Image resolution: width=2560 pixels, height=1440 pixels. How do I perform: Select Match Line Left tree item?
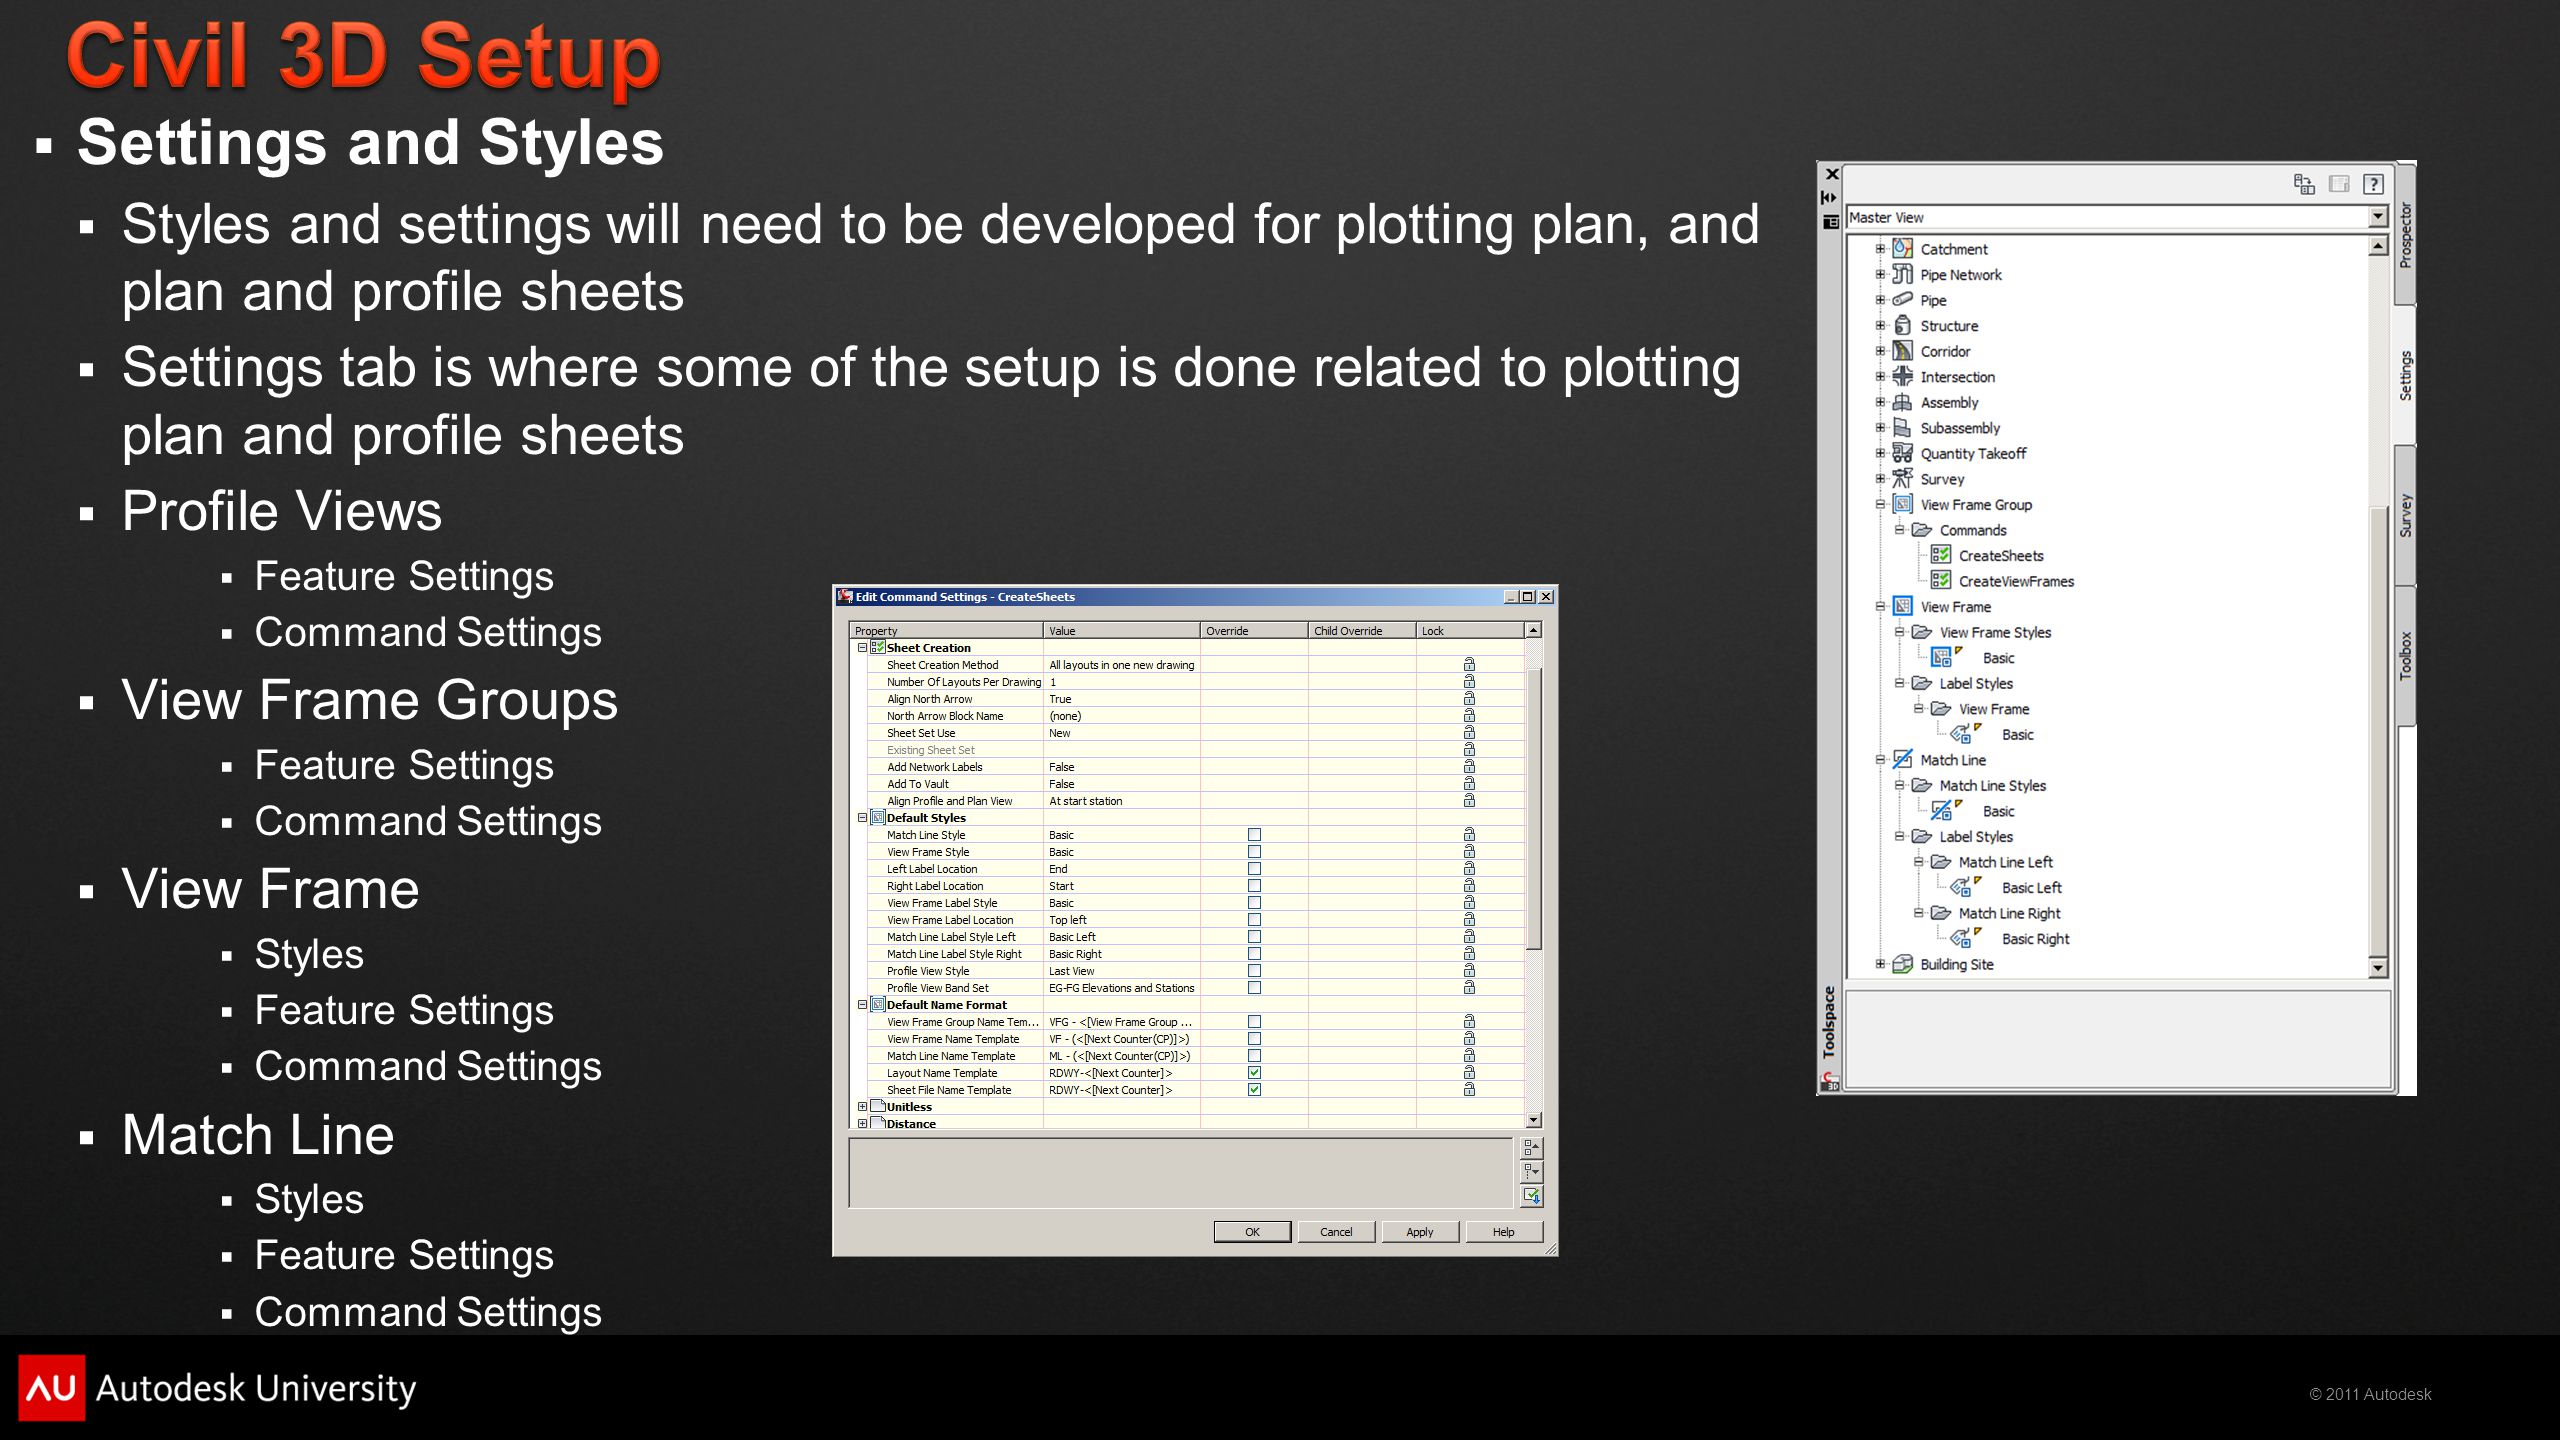[2005, 861]
